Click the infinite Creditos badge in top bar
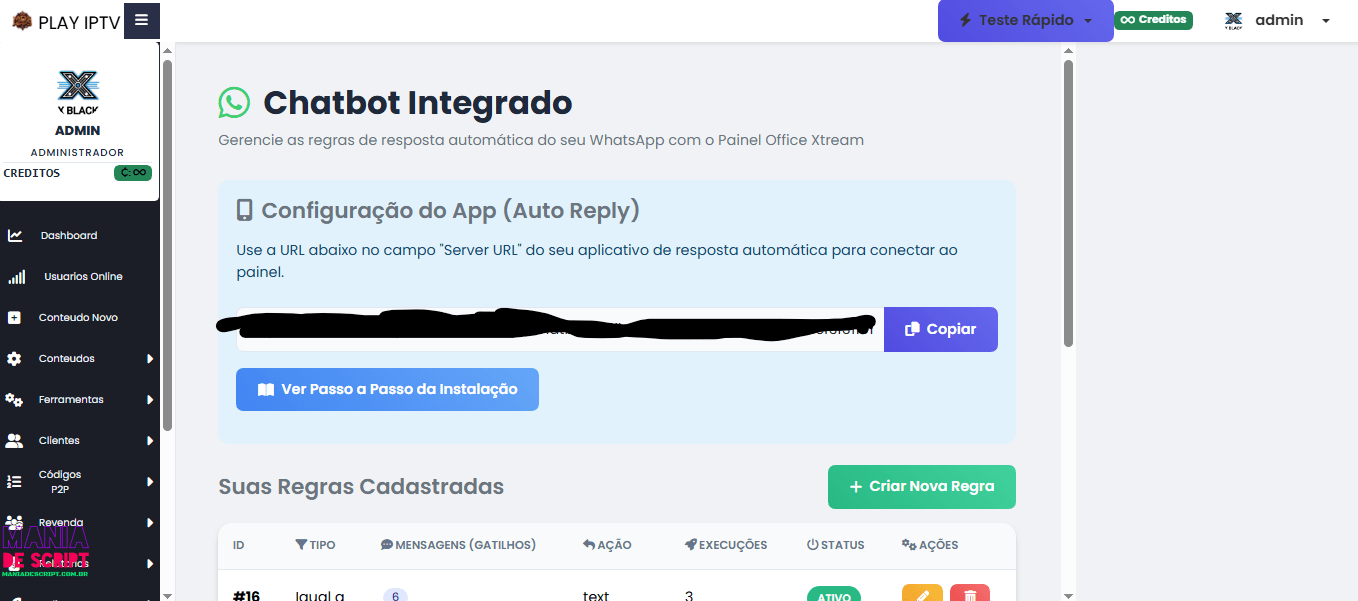 (x=1153, y=20)
